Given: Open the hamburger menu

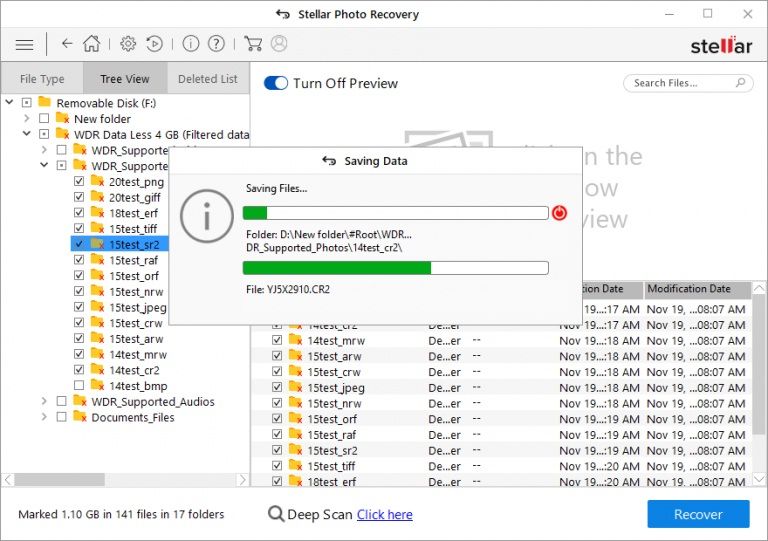Looking at the screenshot, I should [24, 45].
